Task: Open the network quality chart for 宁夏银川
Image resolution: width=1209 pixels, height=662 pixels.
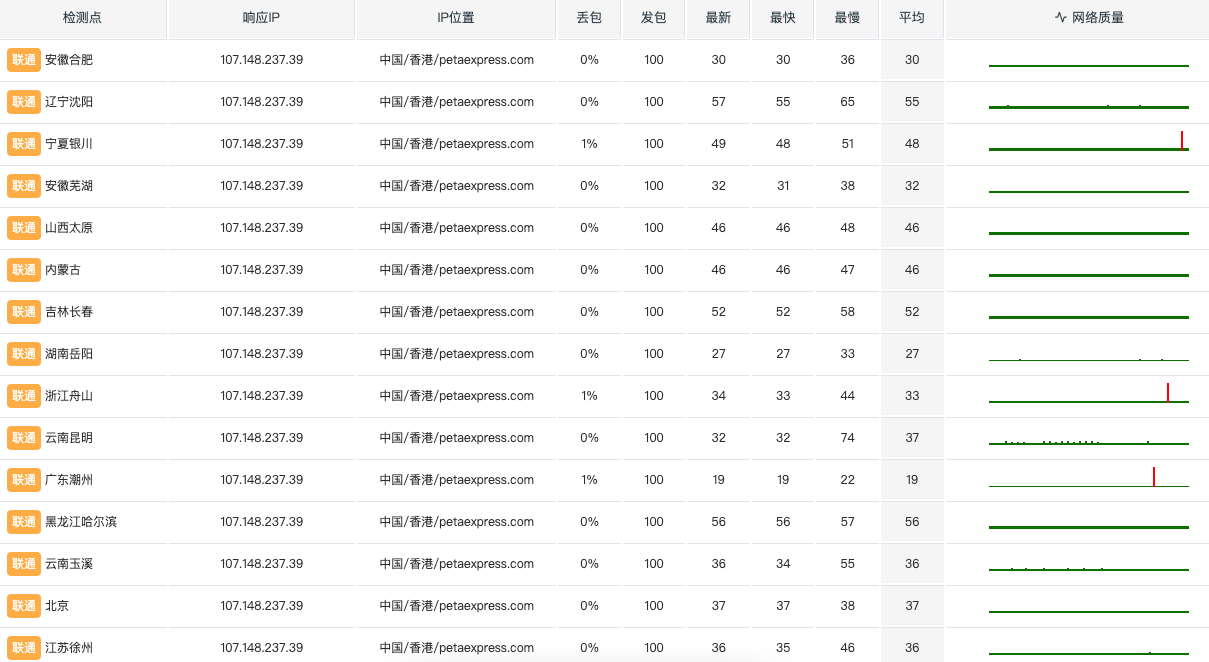Action: [1089, 141]
